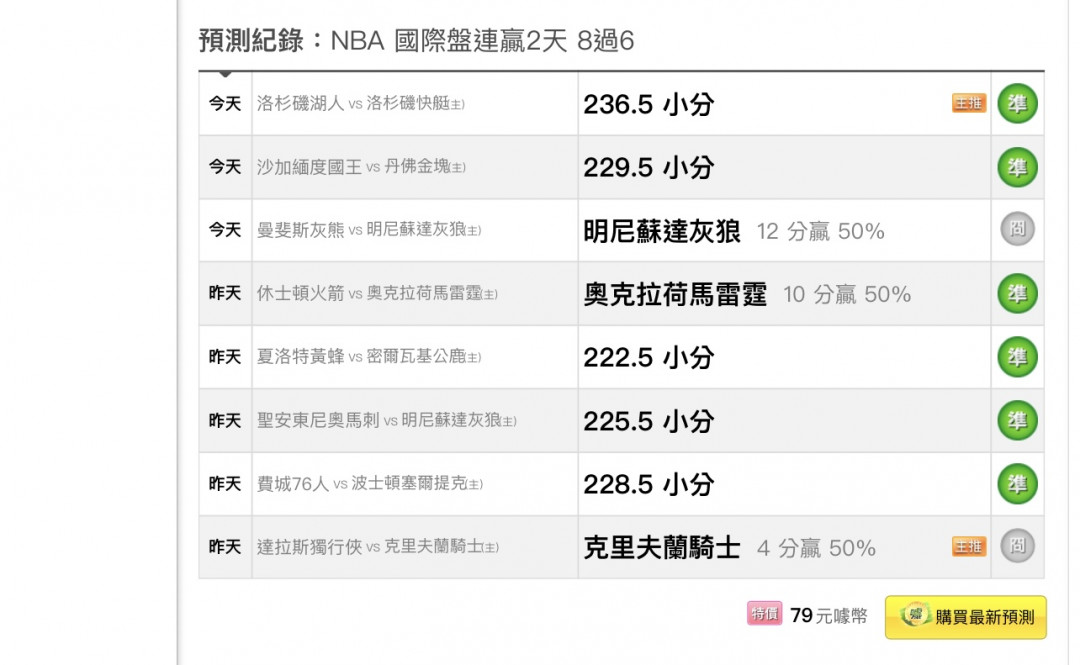Click green 準 icon on Spurs vs Timberwolves row
The width and height of the screenshot is (1080, 665).
(x=1017, y=421)
